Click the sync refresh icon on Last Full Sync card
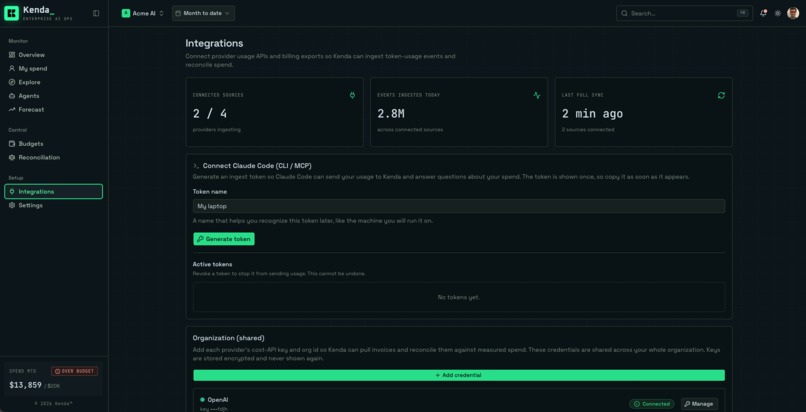This screenshot has height=412, width=806. coord(721,95)
